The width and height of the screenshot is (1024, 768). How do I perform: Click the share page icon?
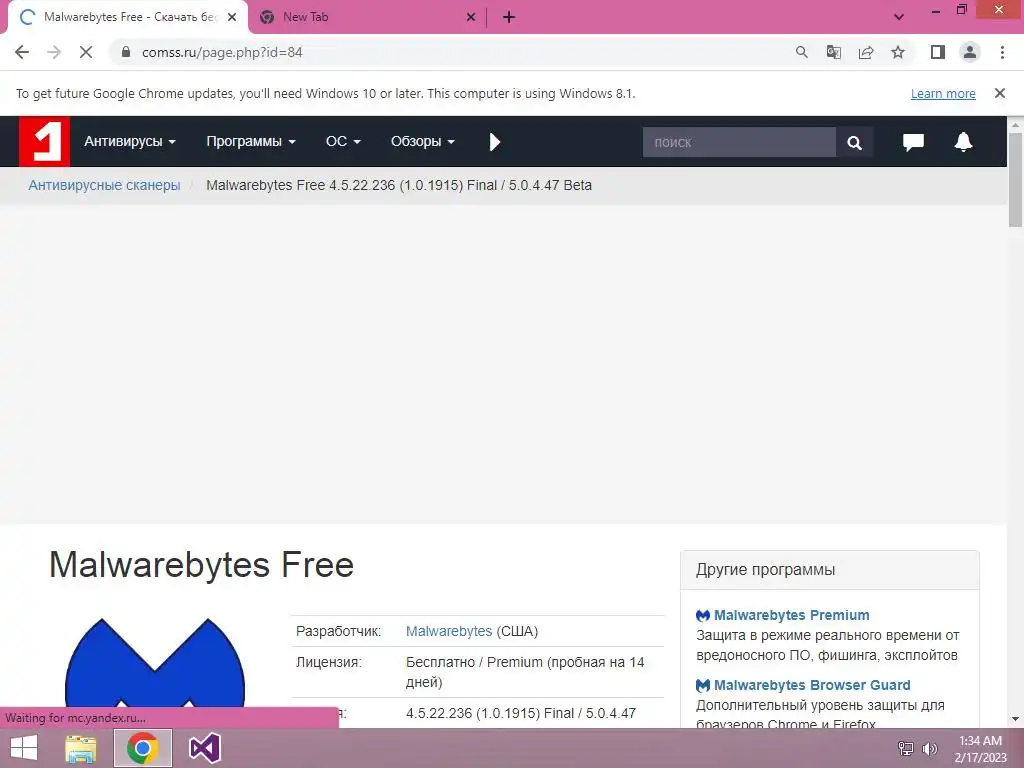[866, 52]
